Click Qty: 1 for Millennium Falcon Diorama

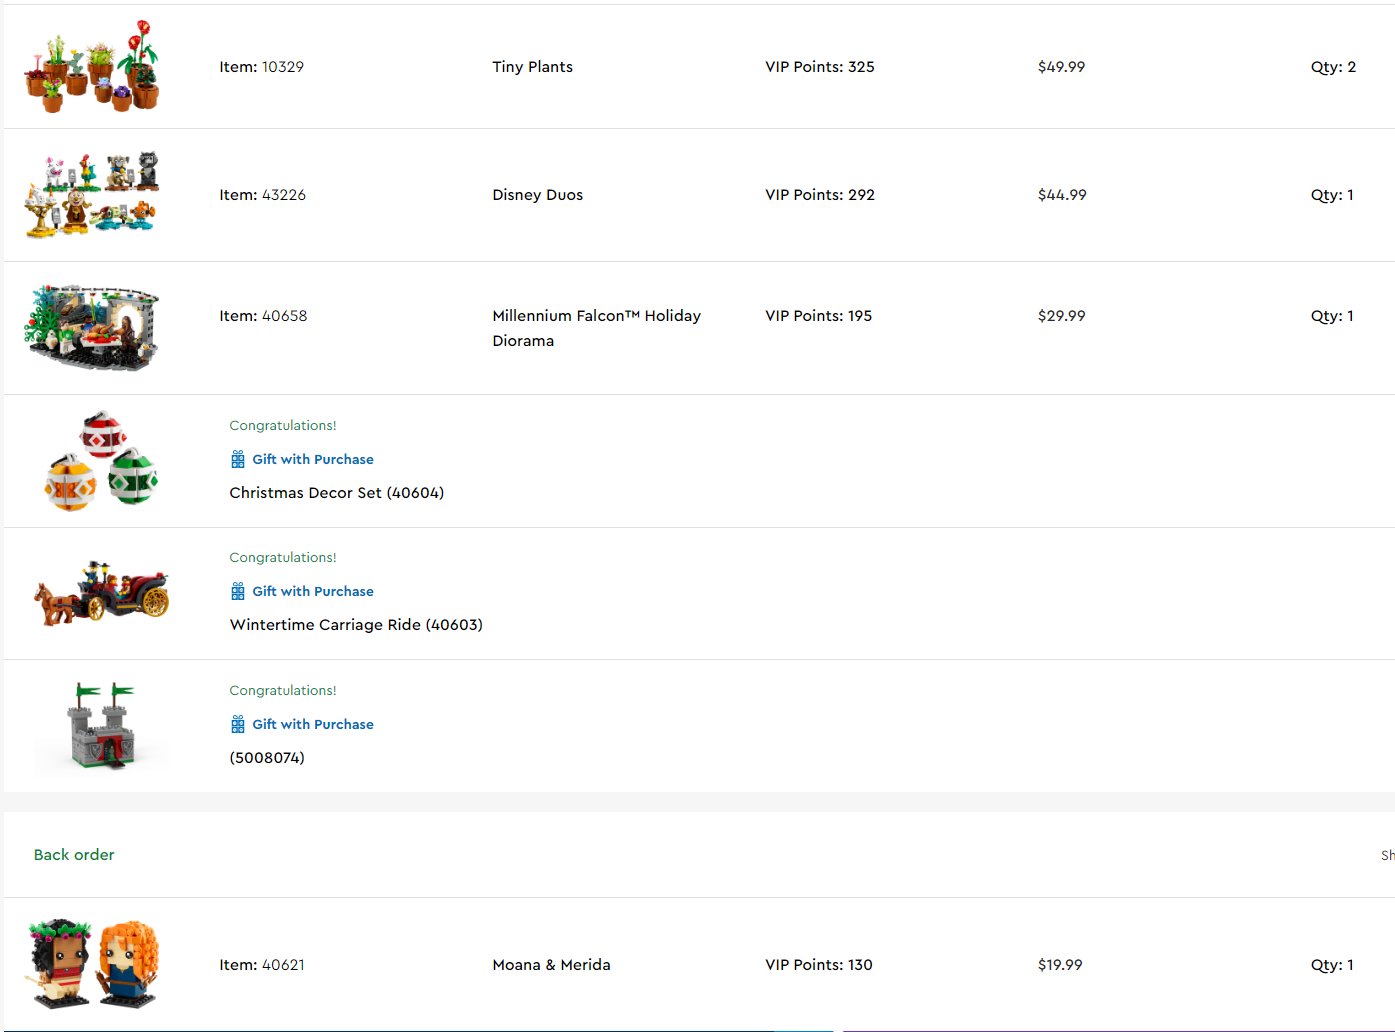tap(1333, 316)
